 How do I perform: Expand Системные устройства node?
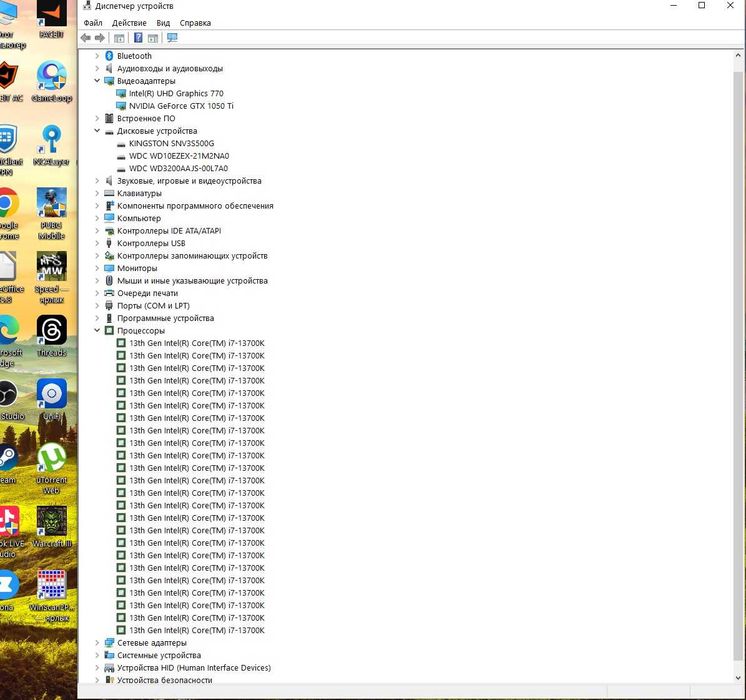click(x=97, y=655)
